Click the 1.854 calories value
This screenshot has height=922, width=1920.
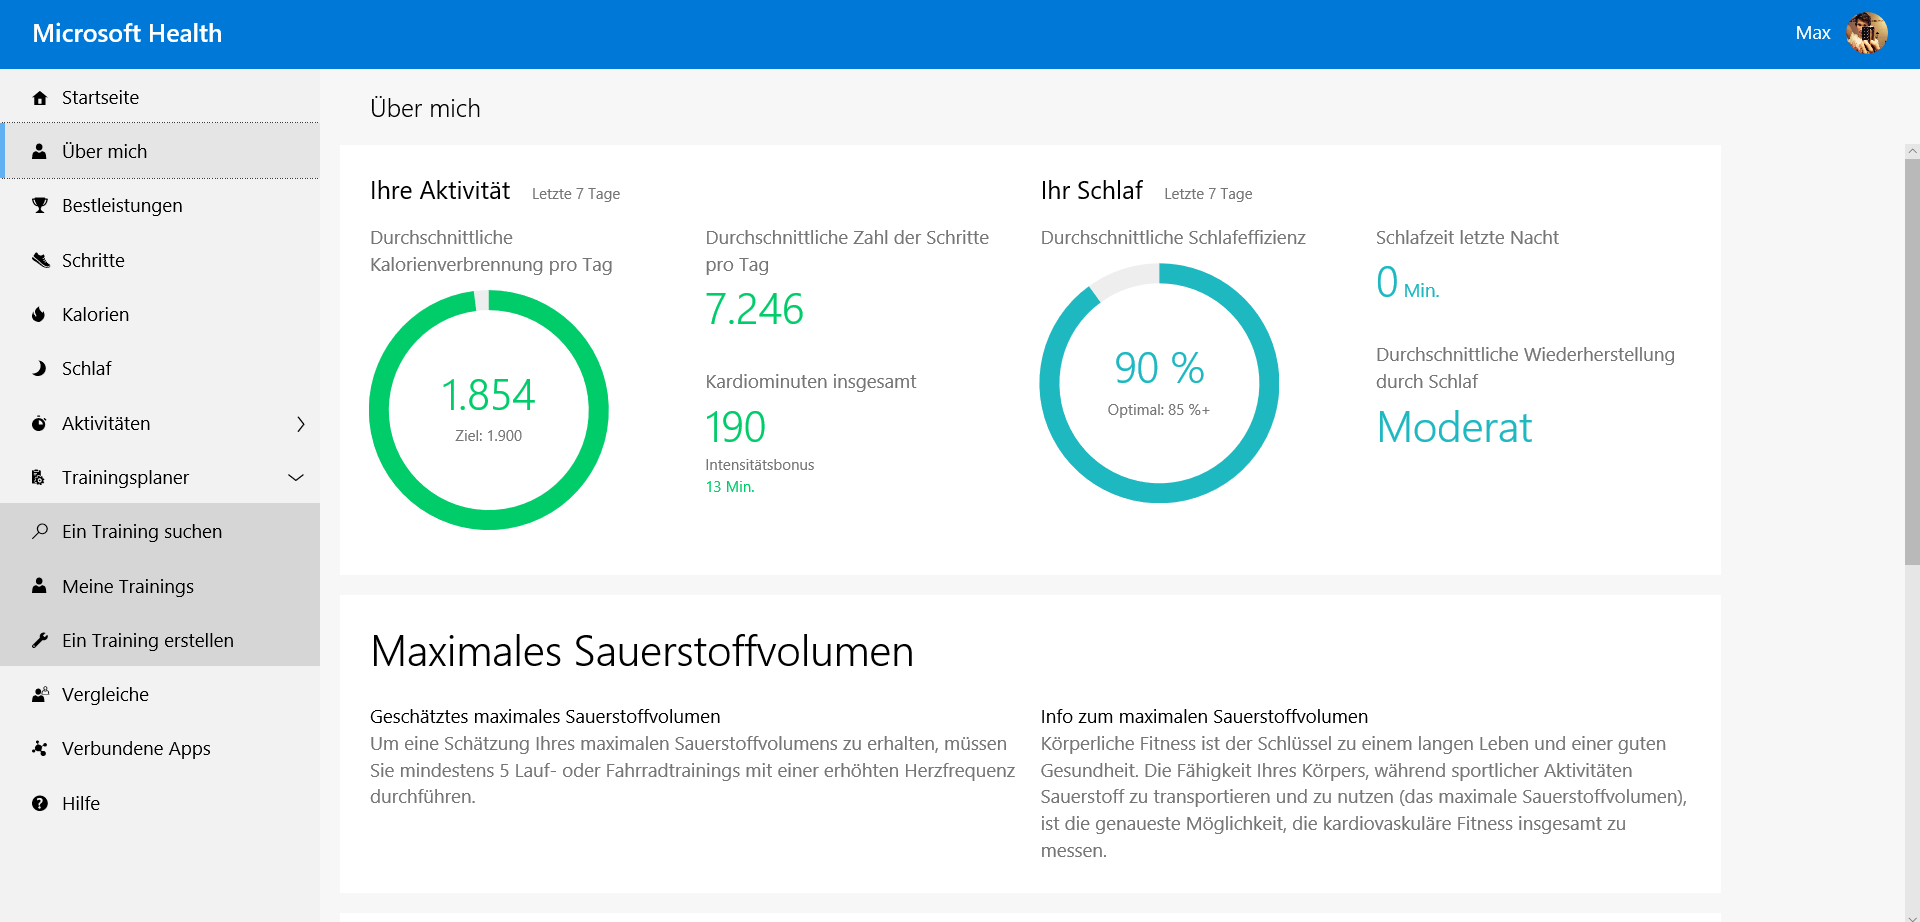[488, 395]
